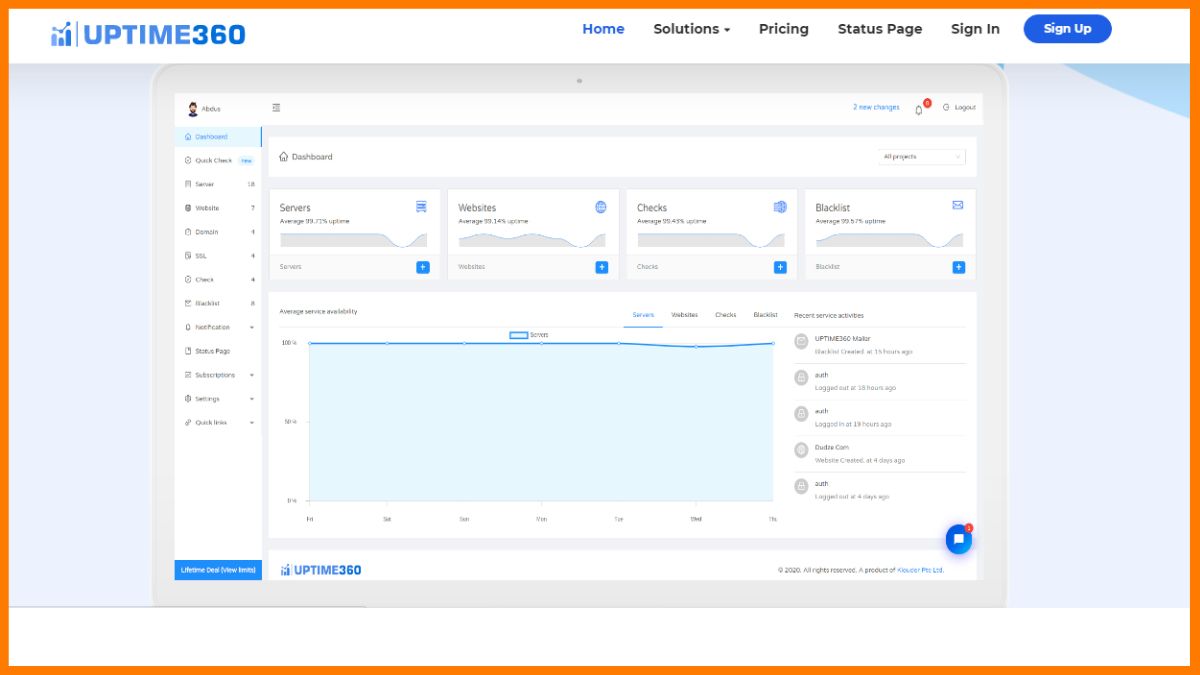
Task: Add a check with the plus button
Action: pyautogui.click(x=780, y=267)
